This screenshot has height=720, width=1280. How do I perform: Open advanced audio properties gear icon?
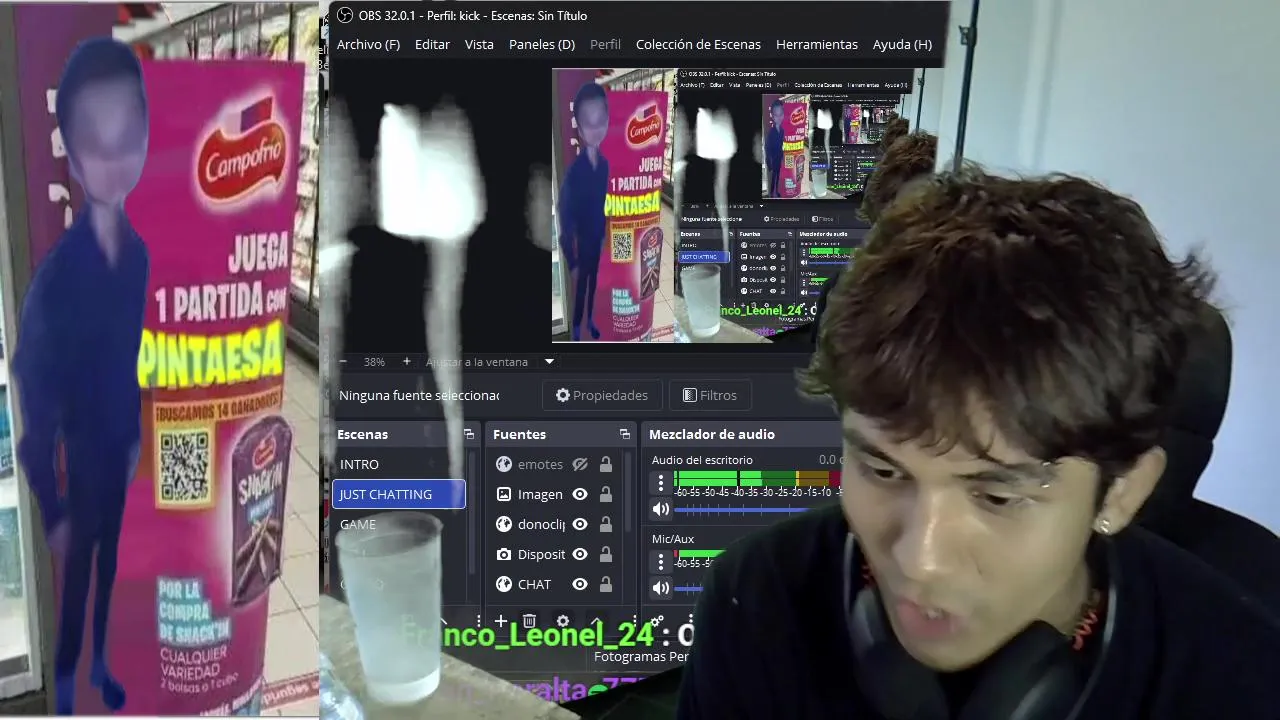click(x=657, y=621)
